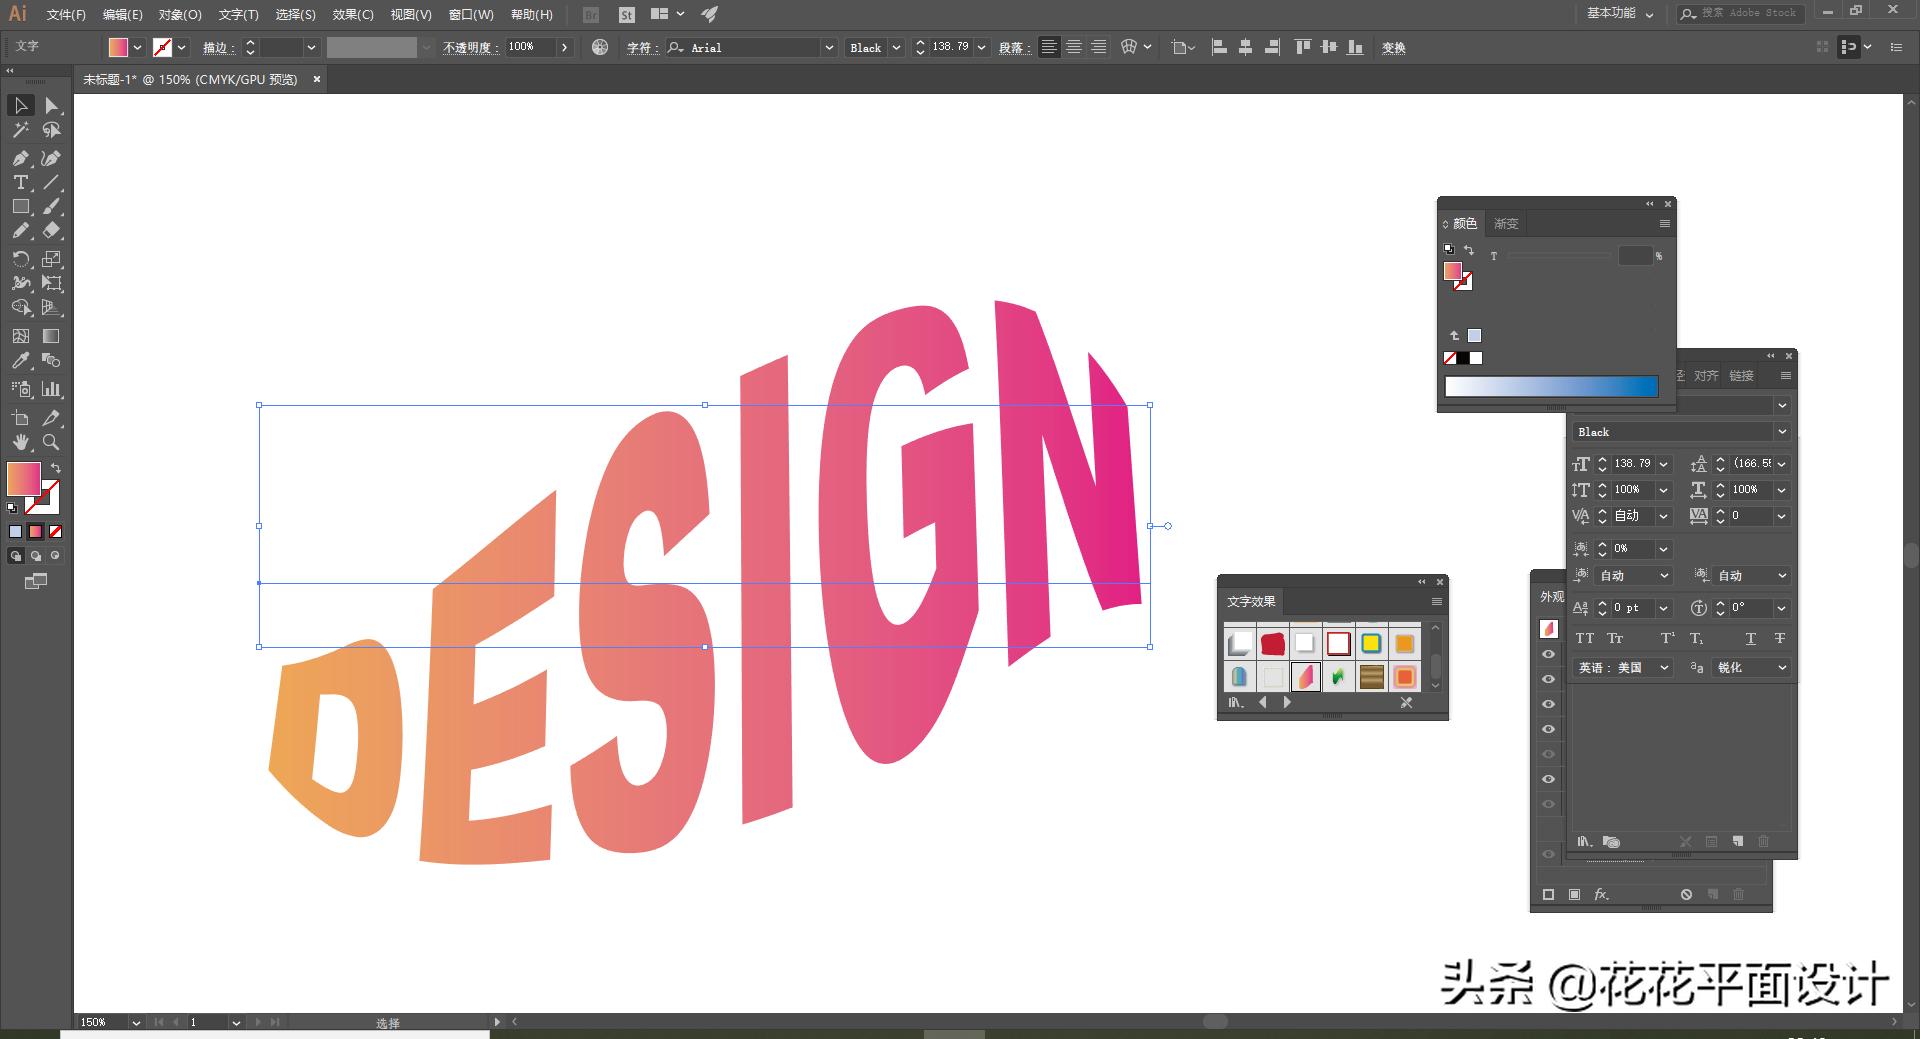
Task: Click the blue gradient color spectrum bar
Action: click(1551, 387)
